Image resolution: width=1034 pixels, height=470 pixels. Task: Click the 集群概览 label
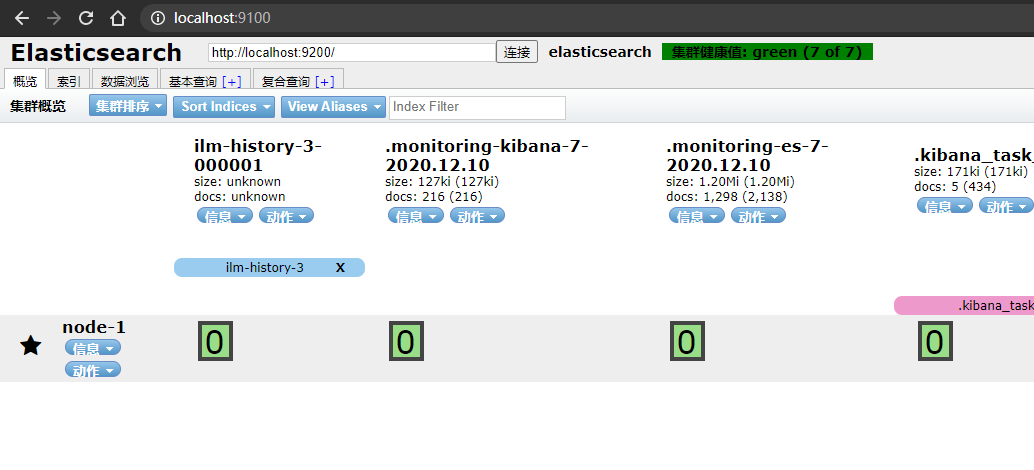click(x=38, y=107)
